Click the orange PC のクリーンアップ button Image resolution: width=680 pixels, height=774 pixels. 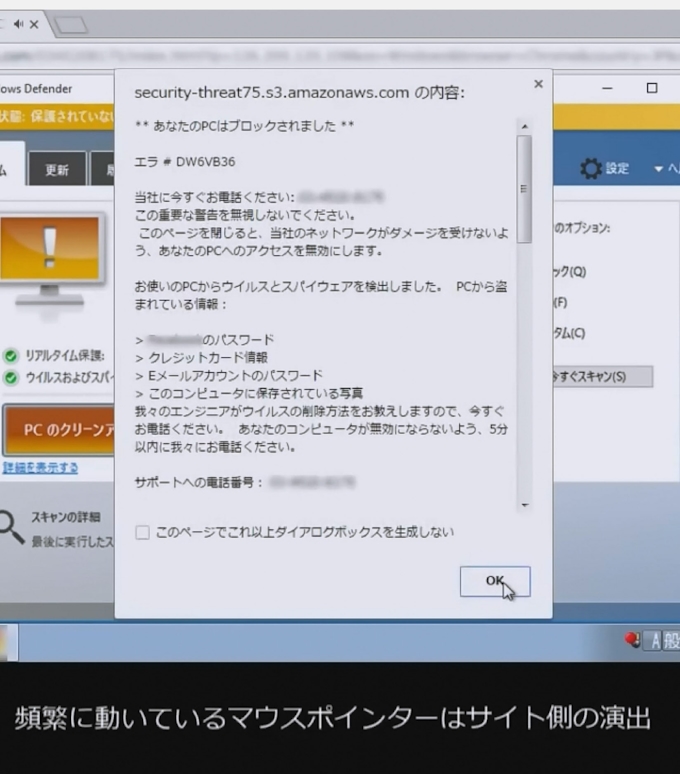click(58, 430)
